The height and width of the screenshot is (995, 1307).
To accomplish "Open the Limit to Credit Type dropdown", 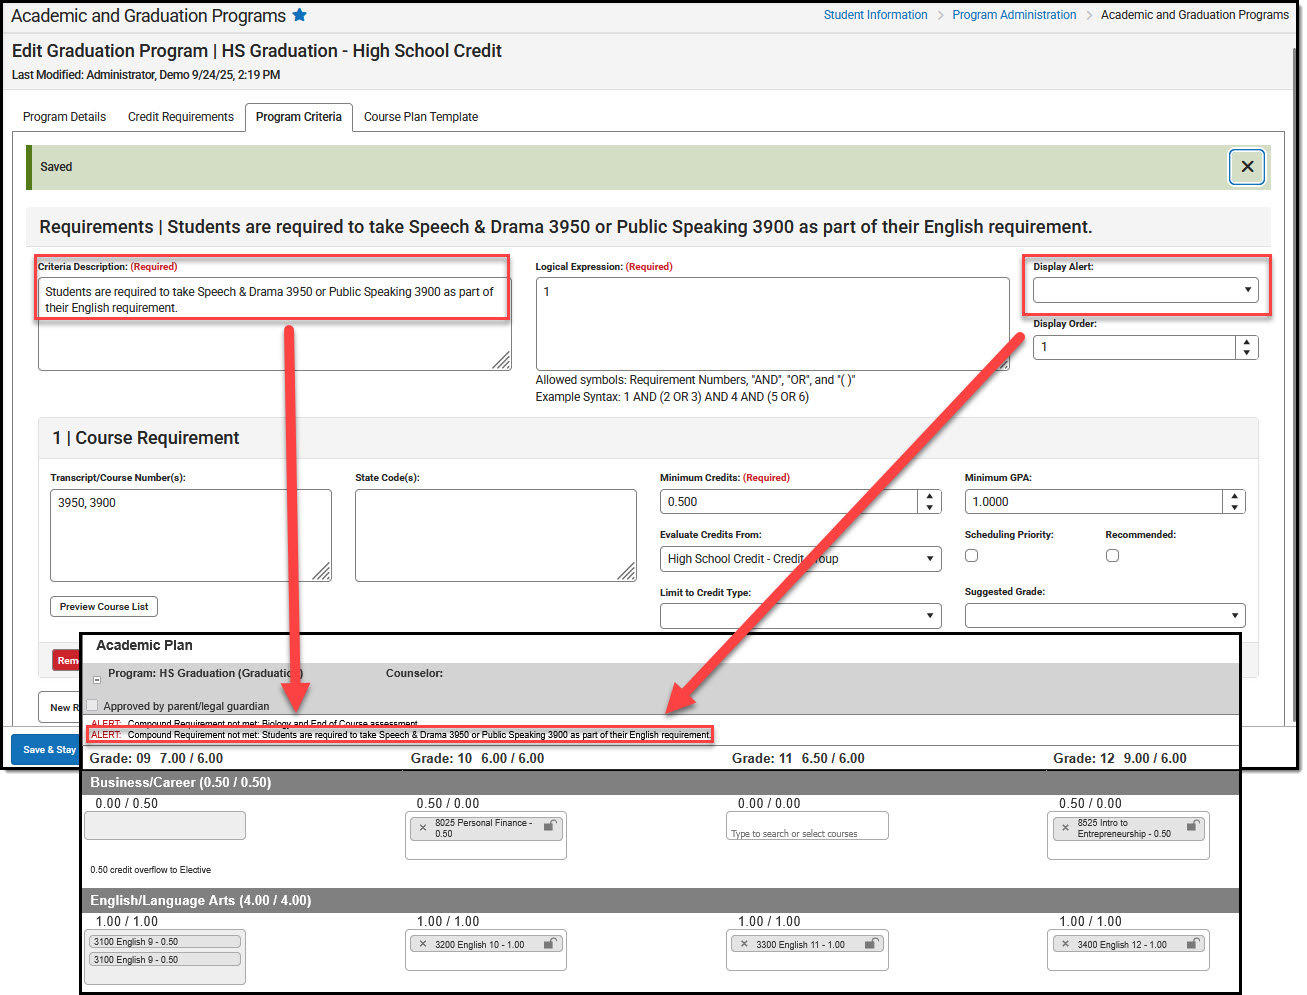I will click(800, 615).
